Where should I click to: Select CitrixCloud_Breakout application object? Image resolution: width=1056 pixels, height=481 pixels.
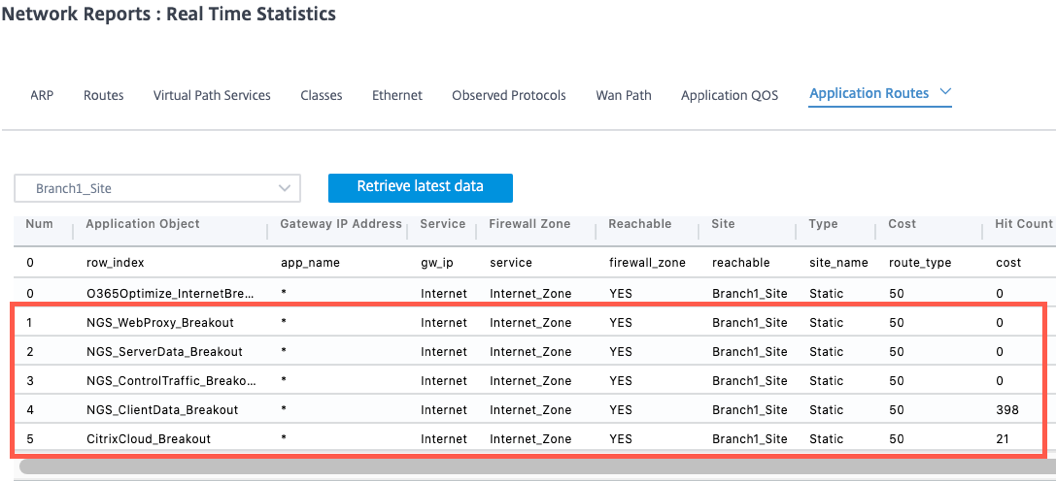pyautogui.click(x=148, y=439)
